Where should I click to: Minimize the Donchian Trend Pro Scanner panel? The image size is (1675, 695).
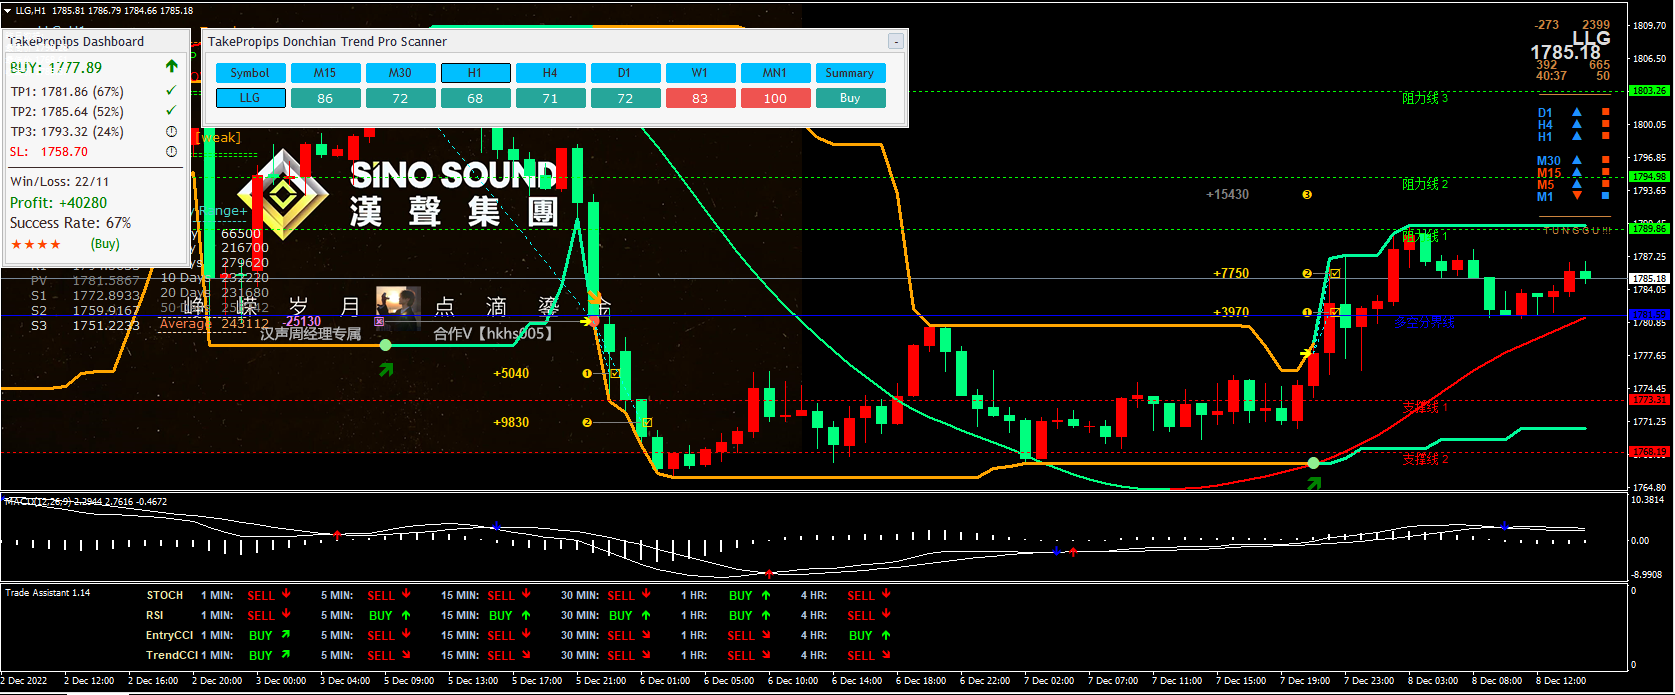[896, 41]
